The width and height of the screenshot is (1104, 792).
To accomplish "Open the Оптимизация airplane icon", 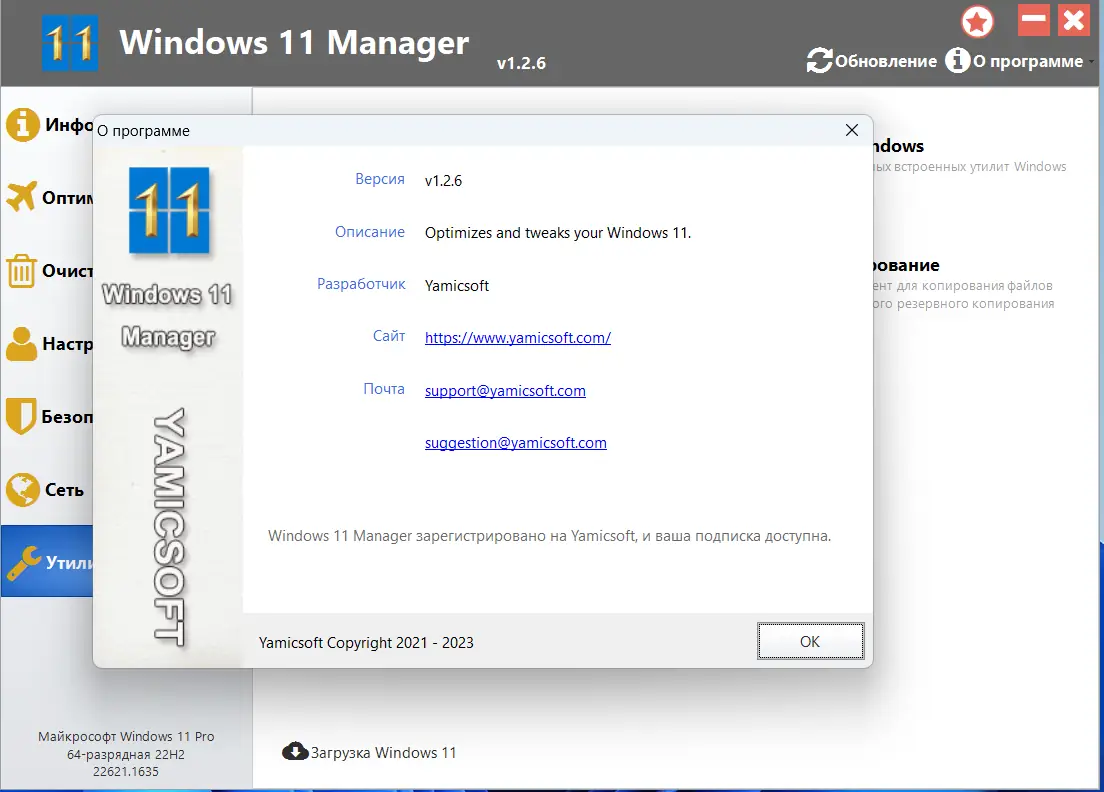I will 20,197.
